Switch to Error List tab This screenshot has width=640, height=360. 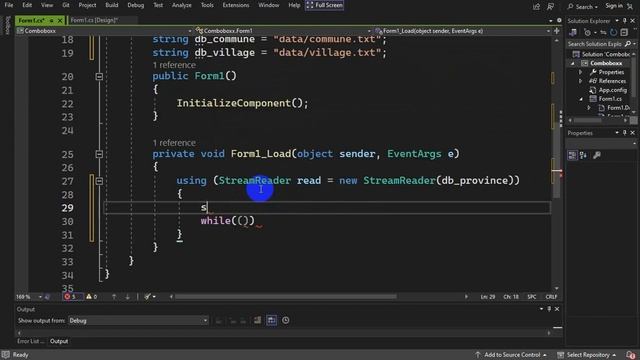[x=30, y=341]
